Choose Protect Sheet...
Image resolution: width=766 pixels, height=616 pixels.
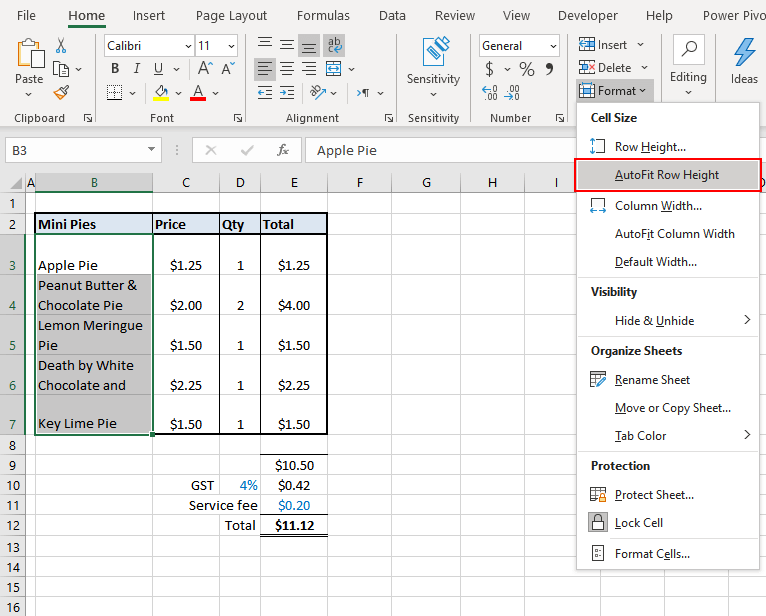(668, 495)
